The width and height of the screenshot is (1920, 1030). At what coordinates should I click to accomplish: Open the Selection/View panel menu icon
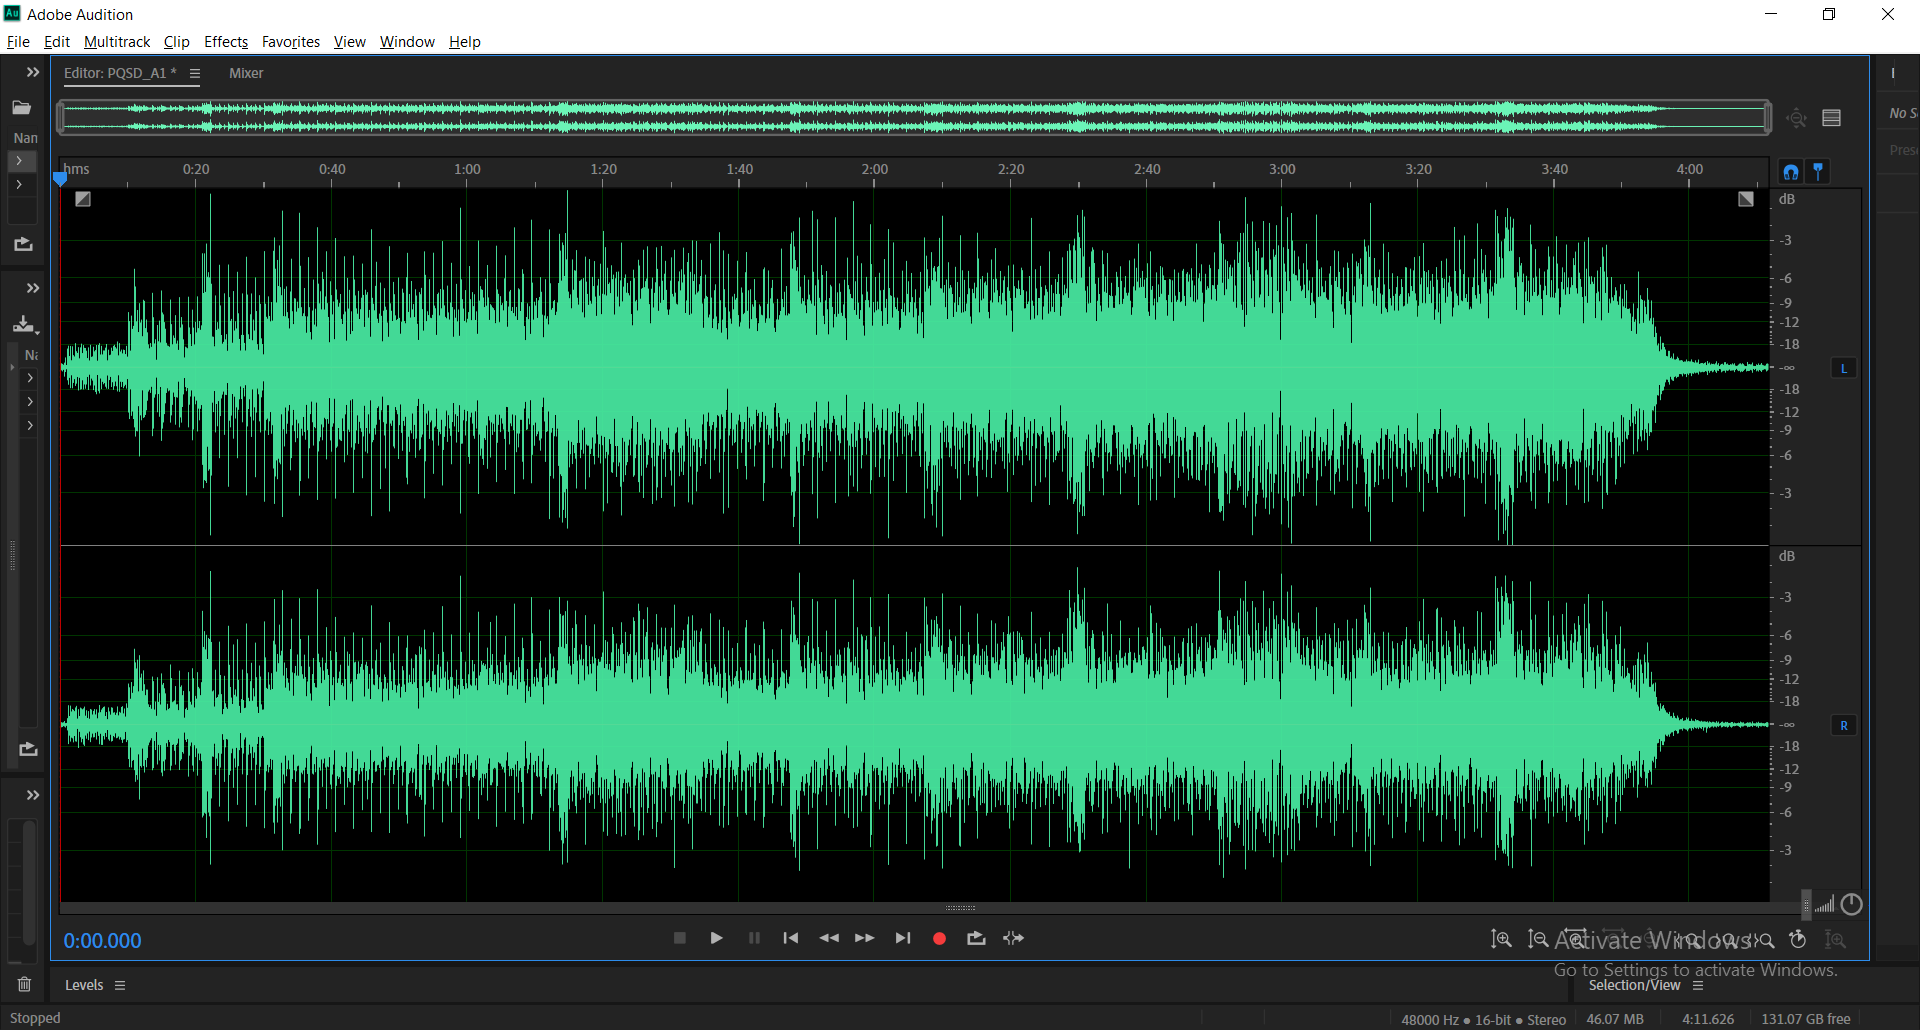pos(1698,985)
